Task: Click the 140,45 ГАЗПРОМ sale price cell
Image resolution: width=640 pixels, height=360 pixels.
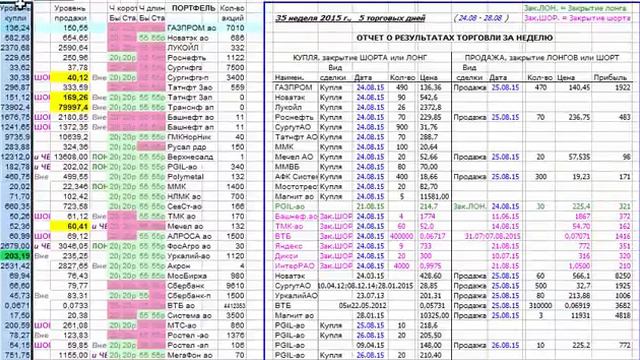Action: coord(579,87)
